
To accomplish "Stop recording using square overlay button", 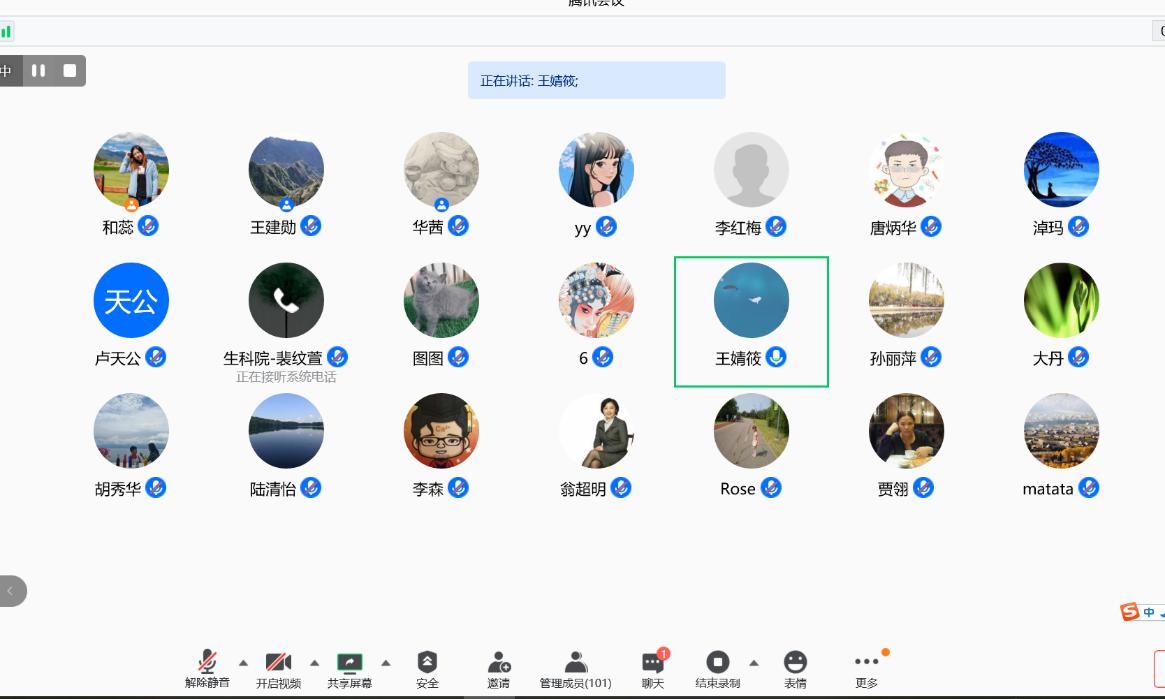I will [70, 71].
